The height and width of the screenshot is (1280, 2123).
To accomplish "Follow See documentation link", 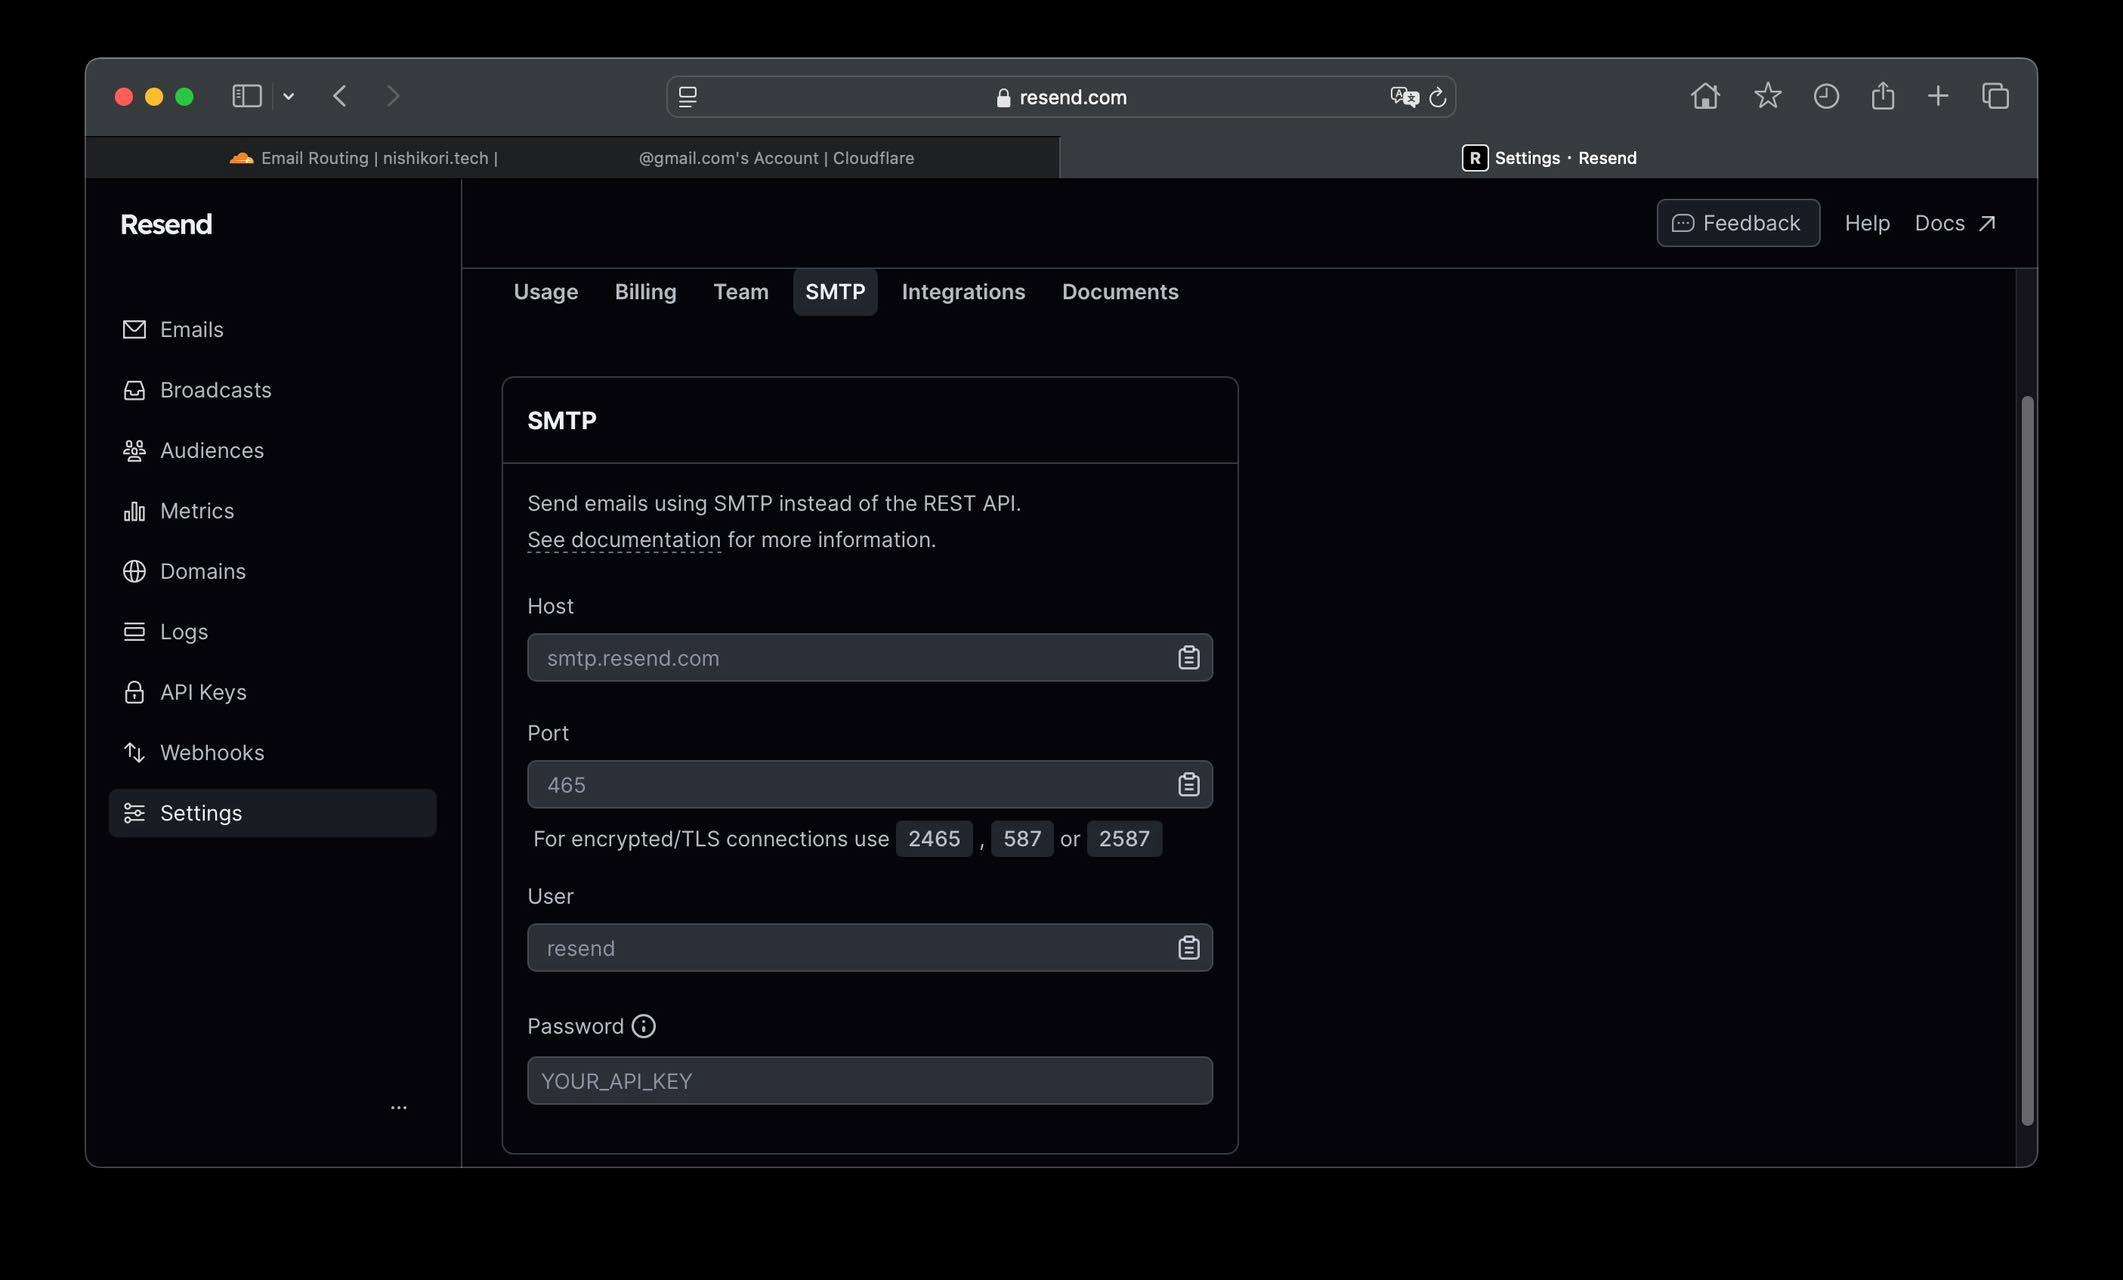I will pos(624,540).
